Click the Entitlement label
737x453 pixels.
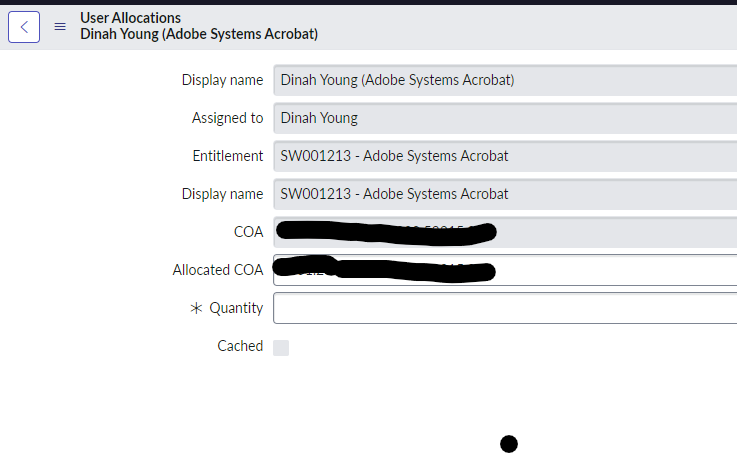pos(228,156)
